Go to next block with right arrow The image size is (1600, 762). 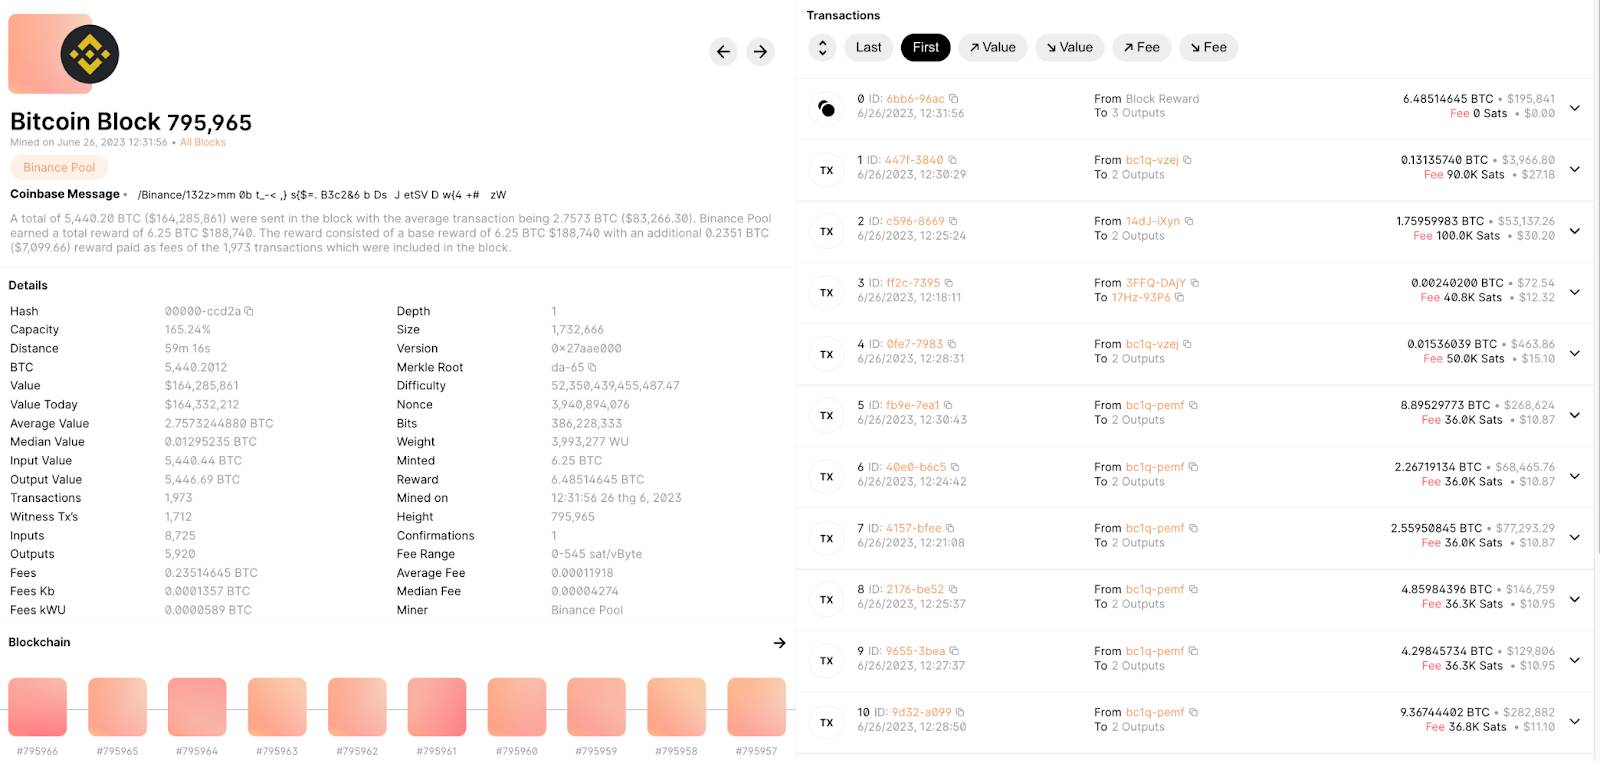(761, 52)
